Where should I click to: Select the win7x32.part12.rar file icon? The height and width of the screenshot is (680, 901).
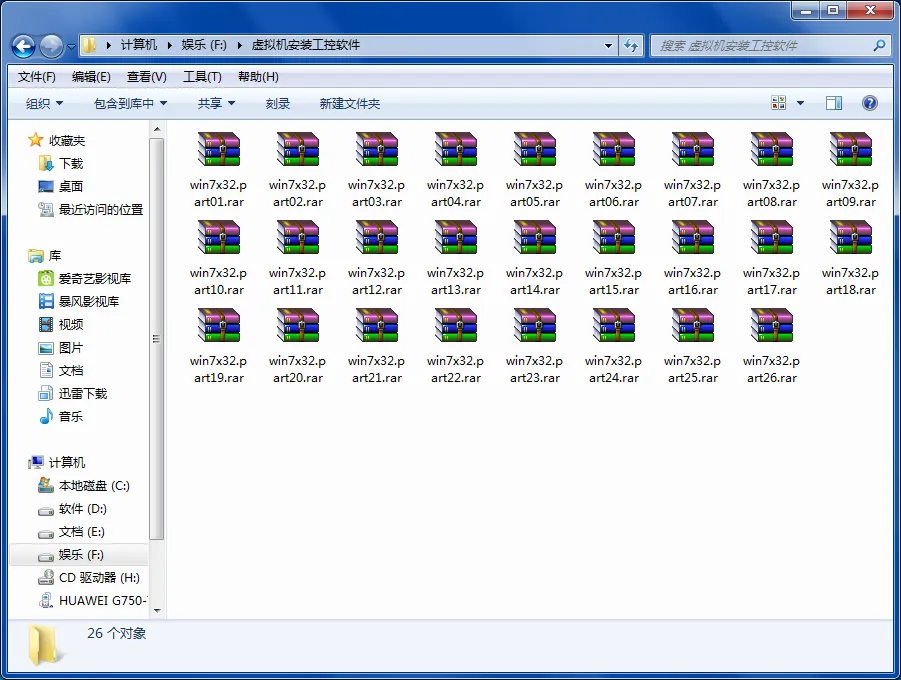tap(376, 237)
